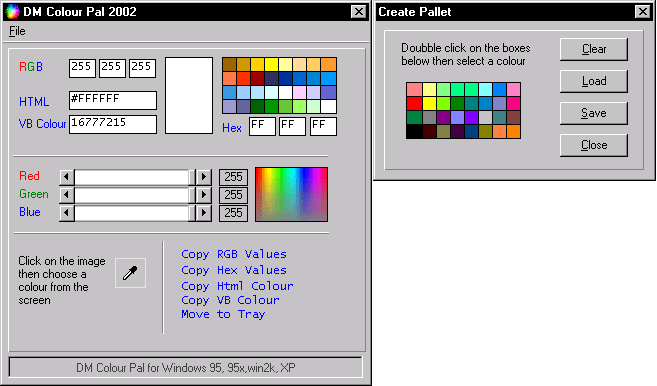Click inside the rainbow colour spectrum picker
The image size is (657, 386).
(x=291, y=194)
